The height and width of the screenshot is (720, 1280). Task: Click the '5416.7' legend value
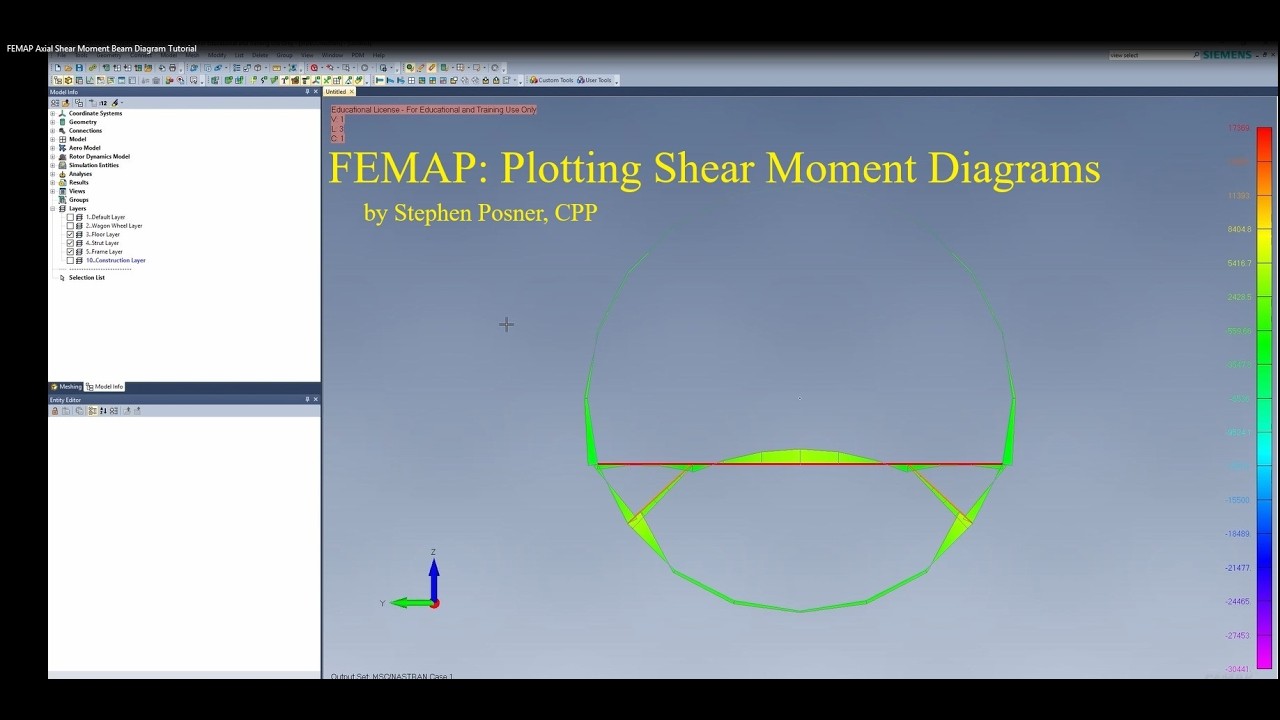tap(1239, 264)
